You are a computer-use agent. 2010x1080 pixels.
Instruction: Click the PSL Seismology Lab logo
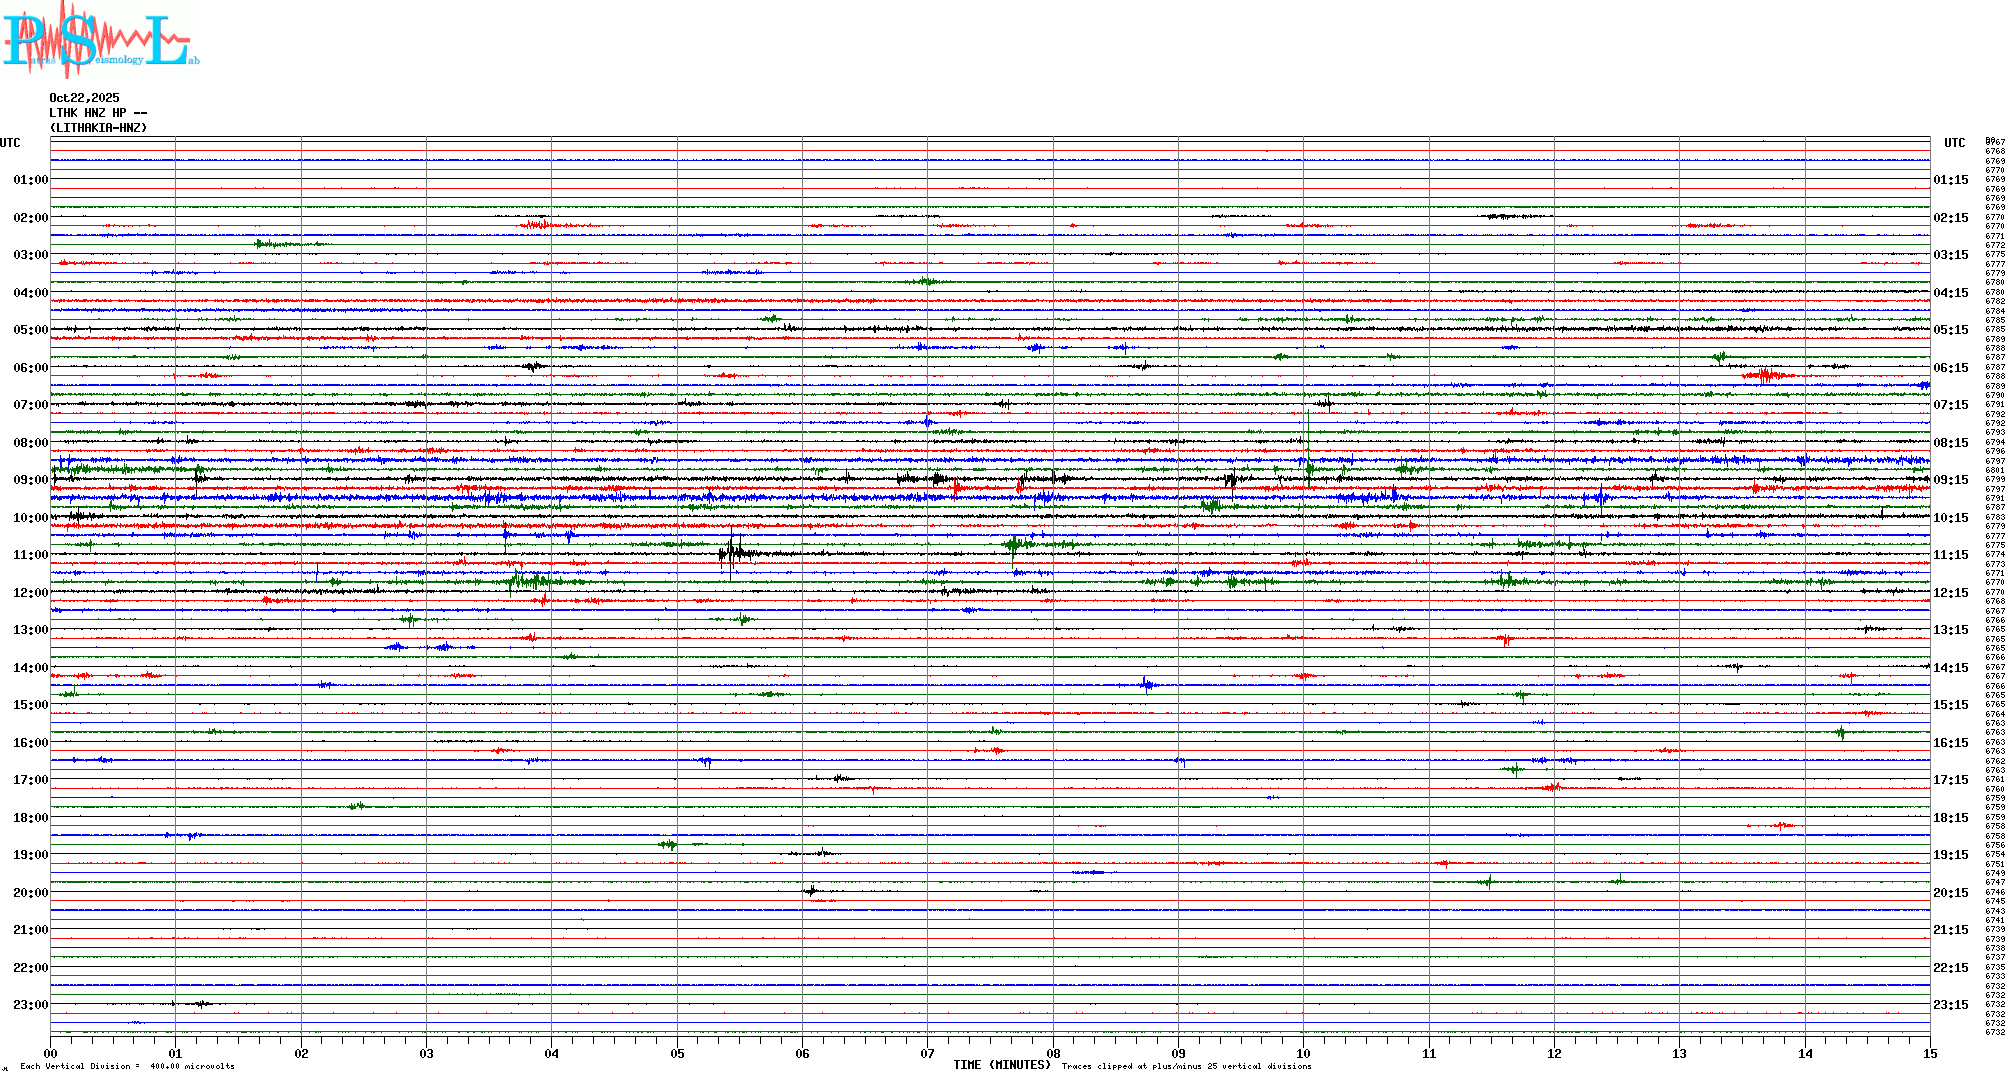click(100, 40)
